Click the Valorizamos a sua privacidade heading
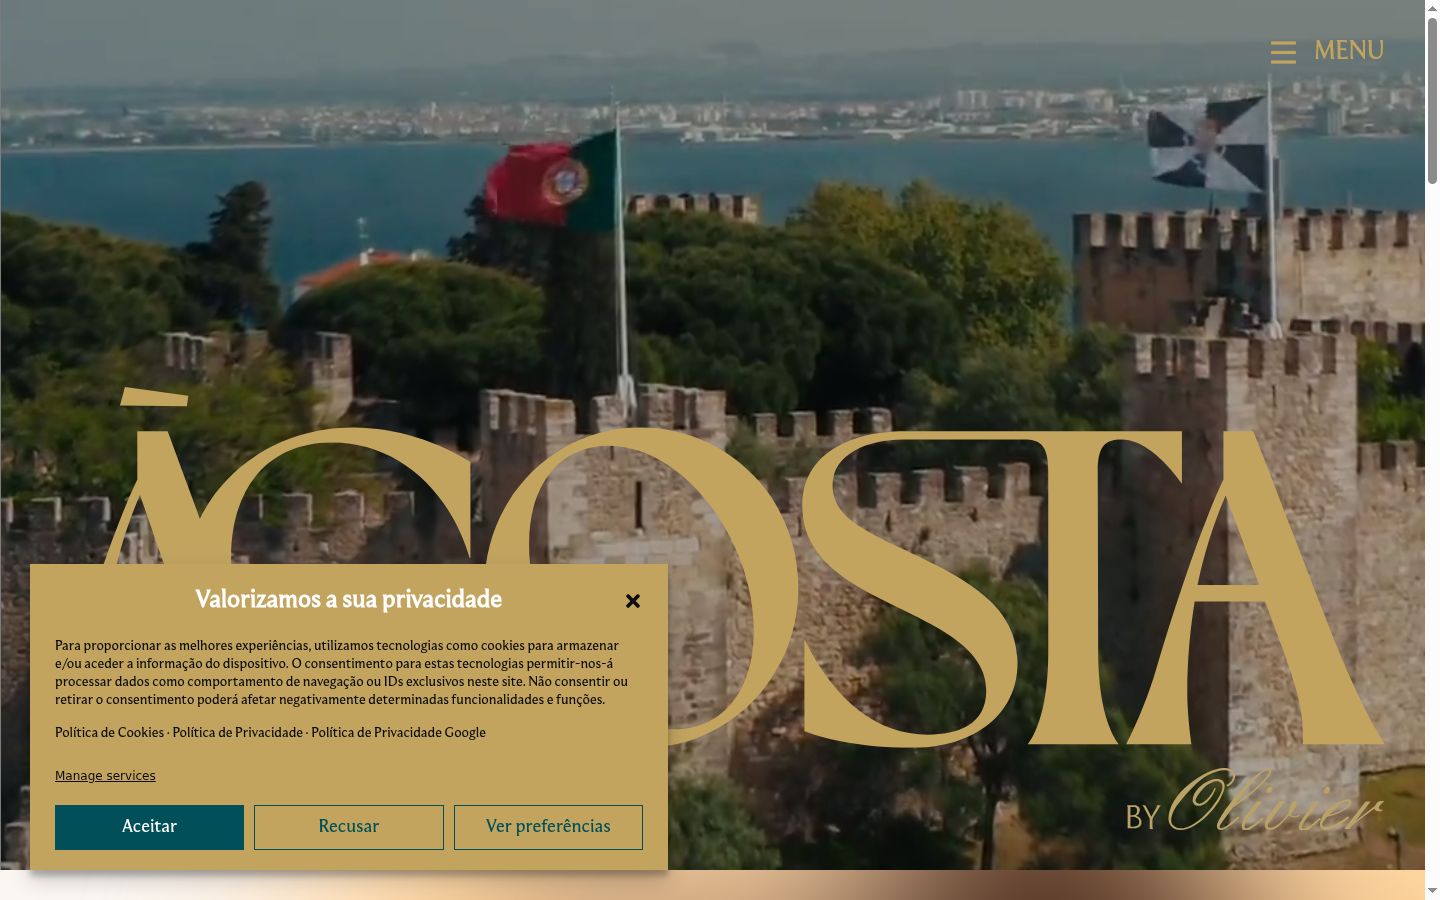This screenshot has width=1440, height=900. [x=348, y=600]
